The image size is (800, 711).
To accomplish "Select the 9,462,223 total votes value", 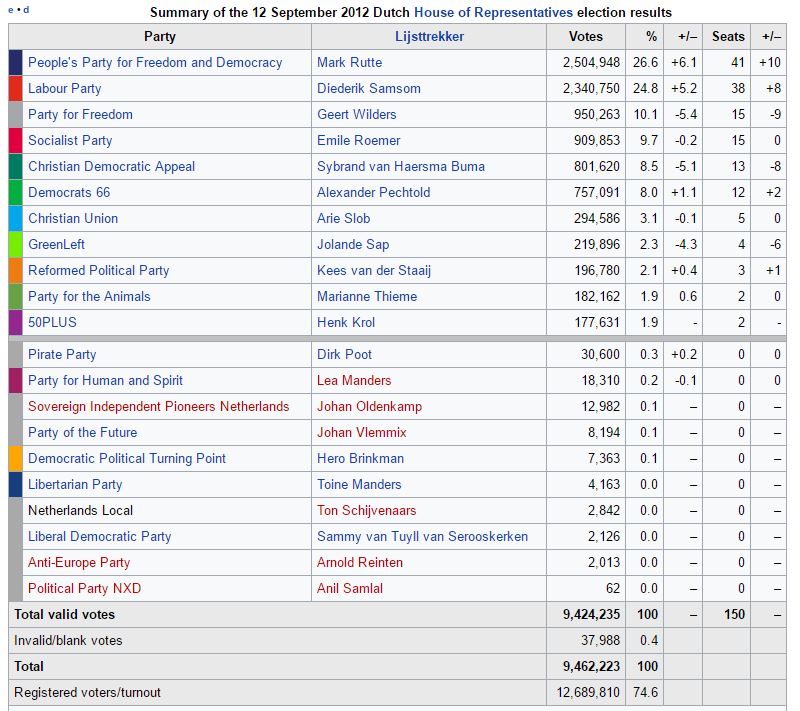I will pos(591,667).
